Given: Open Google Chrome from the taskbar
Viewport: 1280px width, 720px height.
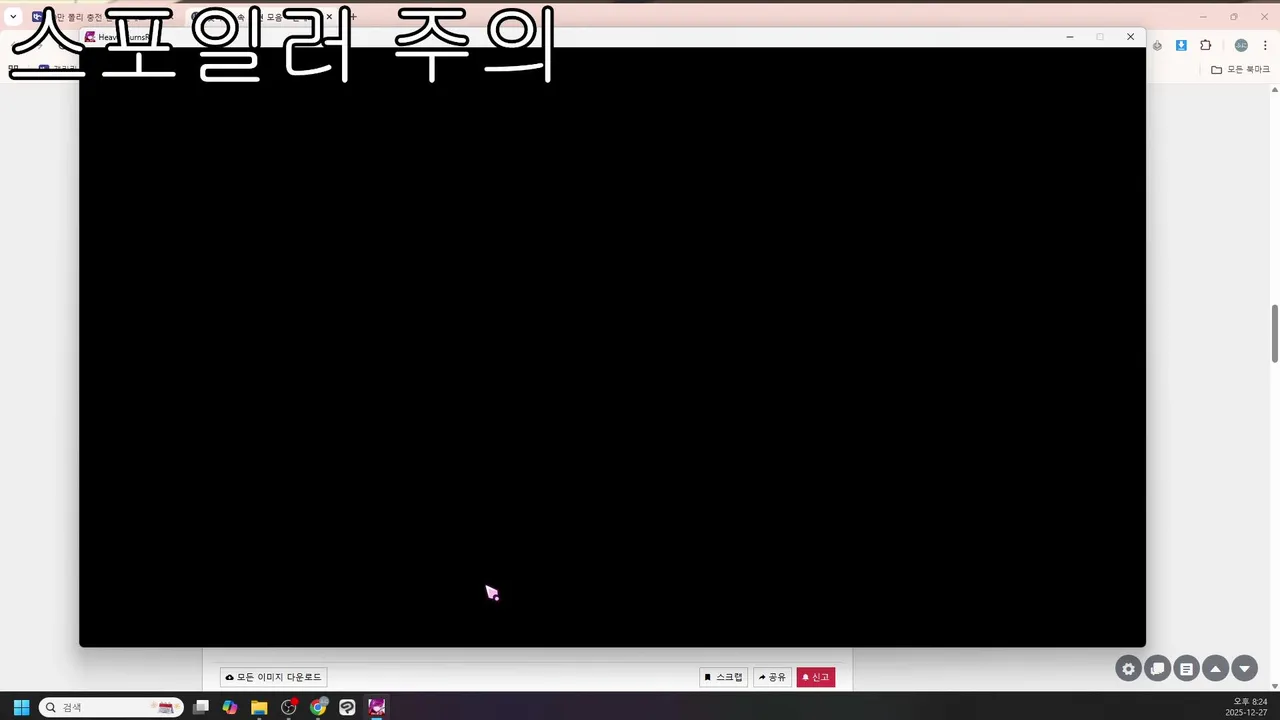Looking at the screenshot, I should pyautogui.click(x=318, y=707).
